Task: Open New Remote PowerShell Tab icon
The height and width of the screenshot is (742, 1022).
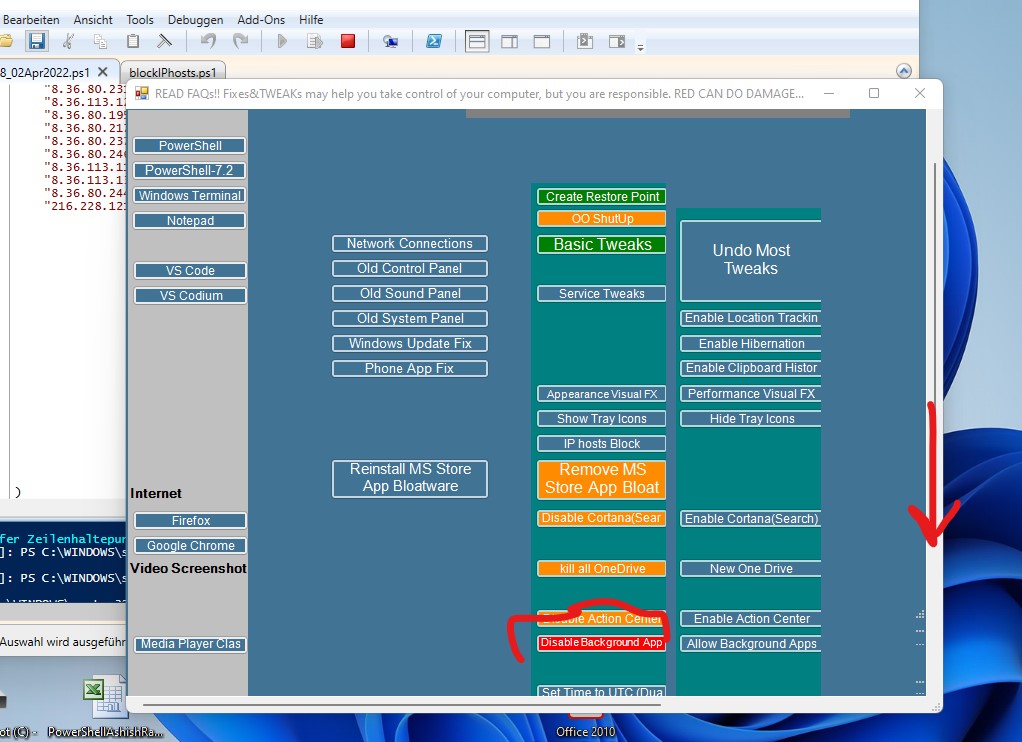Action: (x=390, y=42)
